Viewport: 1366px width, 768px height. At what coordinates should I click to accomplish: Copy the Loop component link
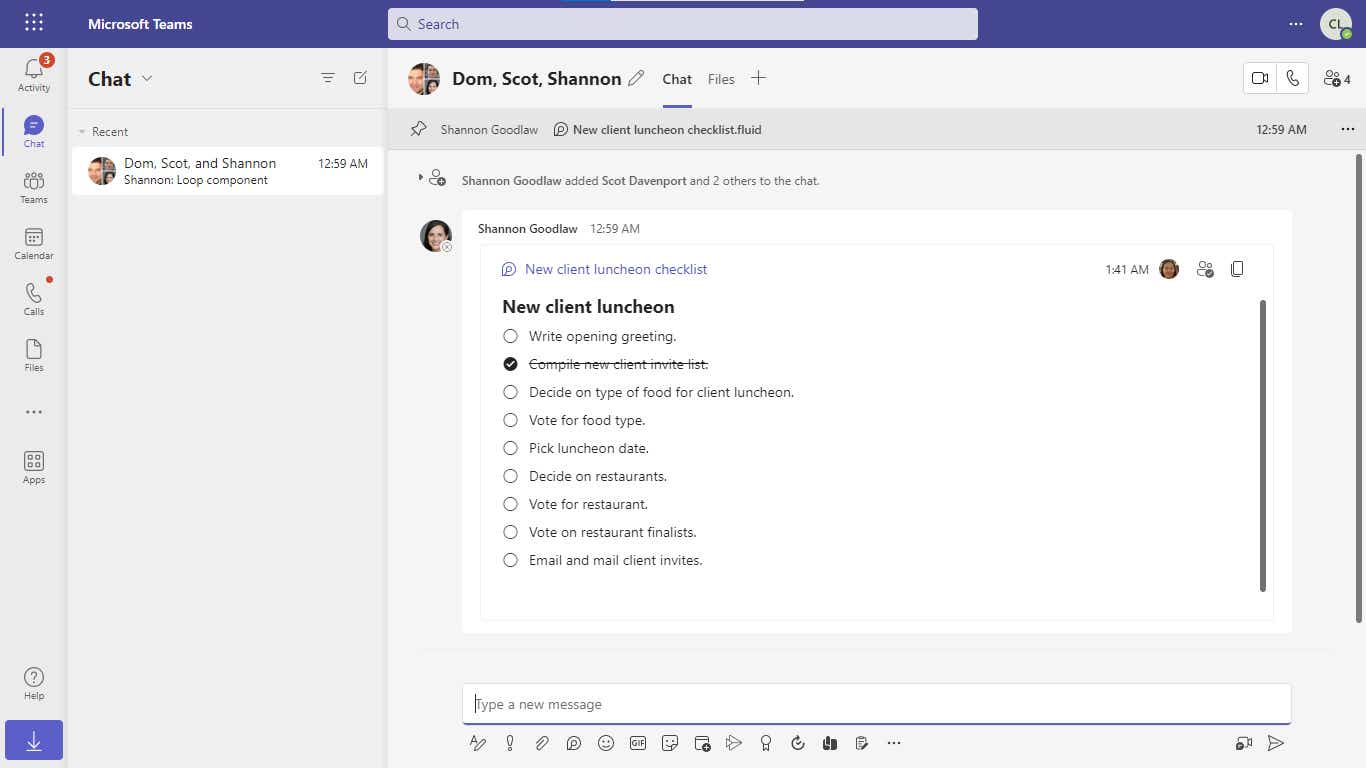click(1237, 269)
